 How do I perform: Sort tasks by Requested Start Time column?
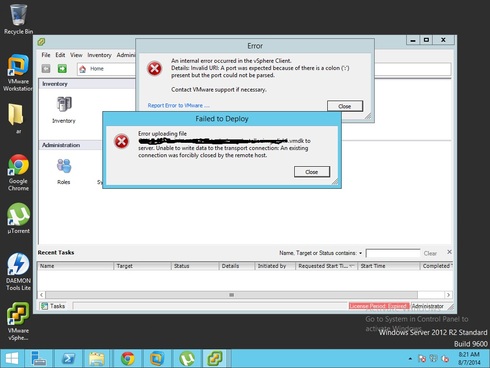click(327, 266)
